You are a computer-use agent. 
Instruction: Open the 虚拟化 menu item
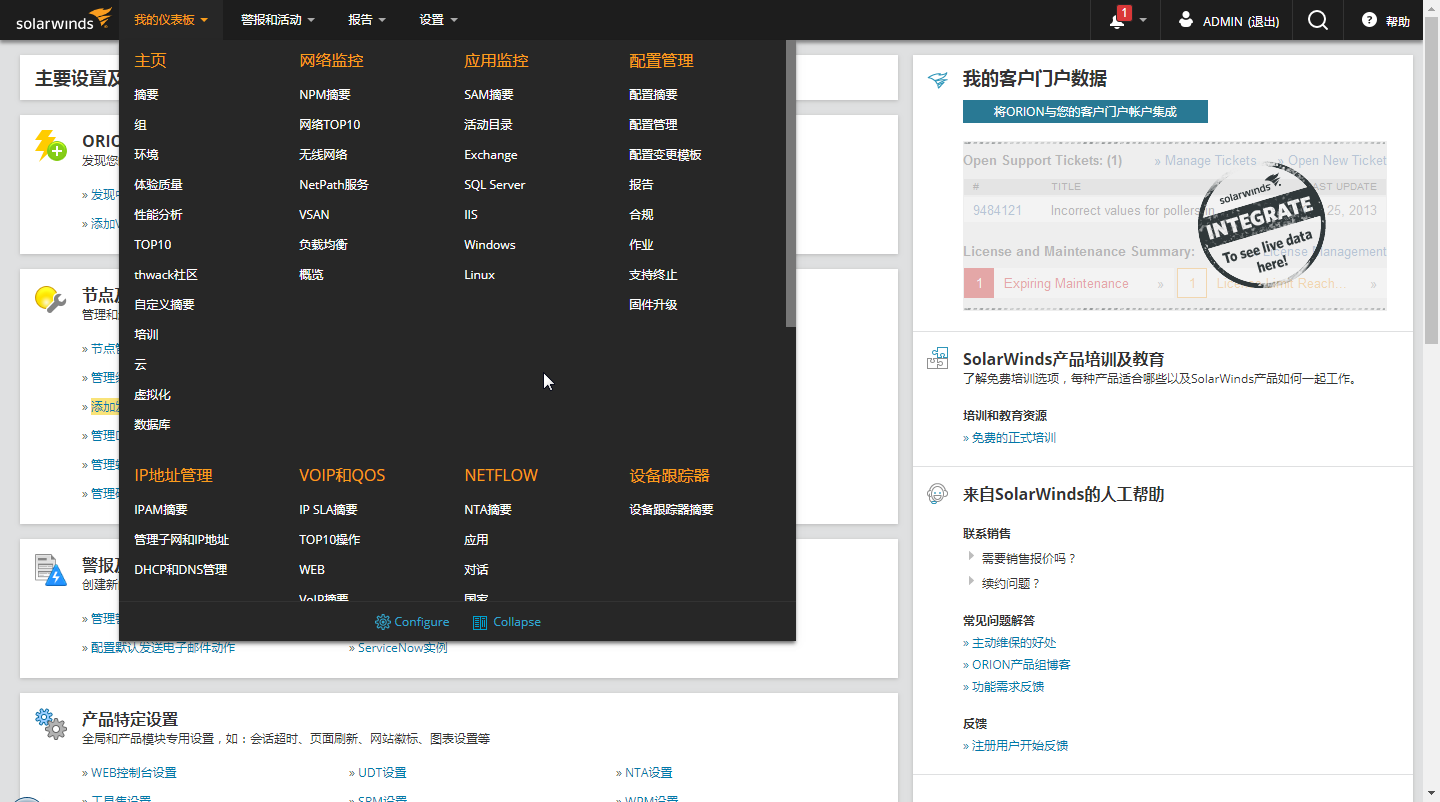point(152,395)
